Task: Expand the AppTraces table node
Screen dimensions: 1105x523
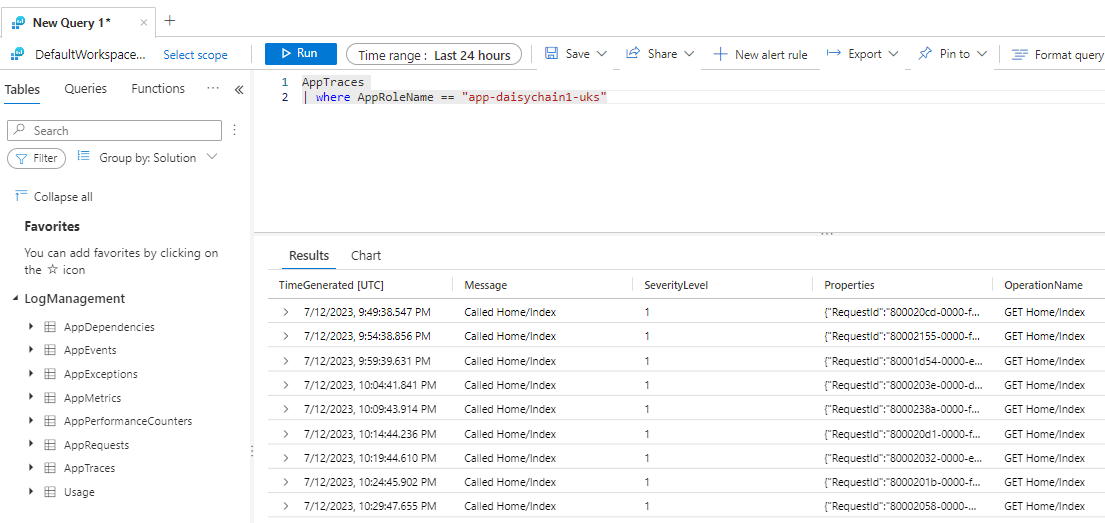Action: [31, 468]
